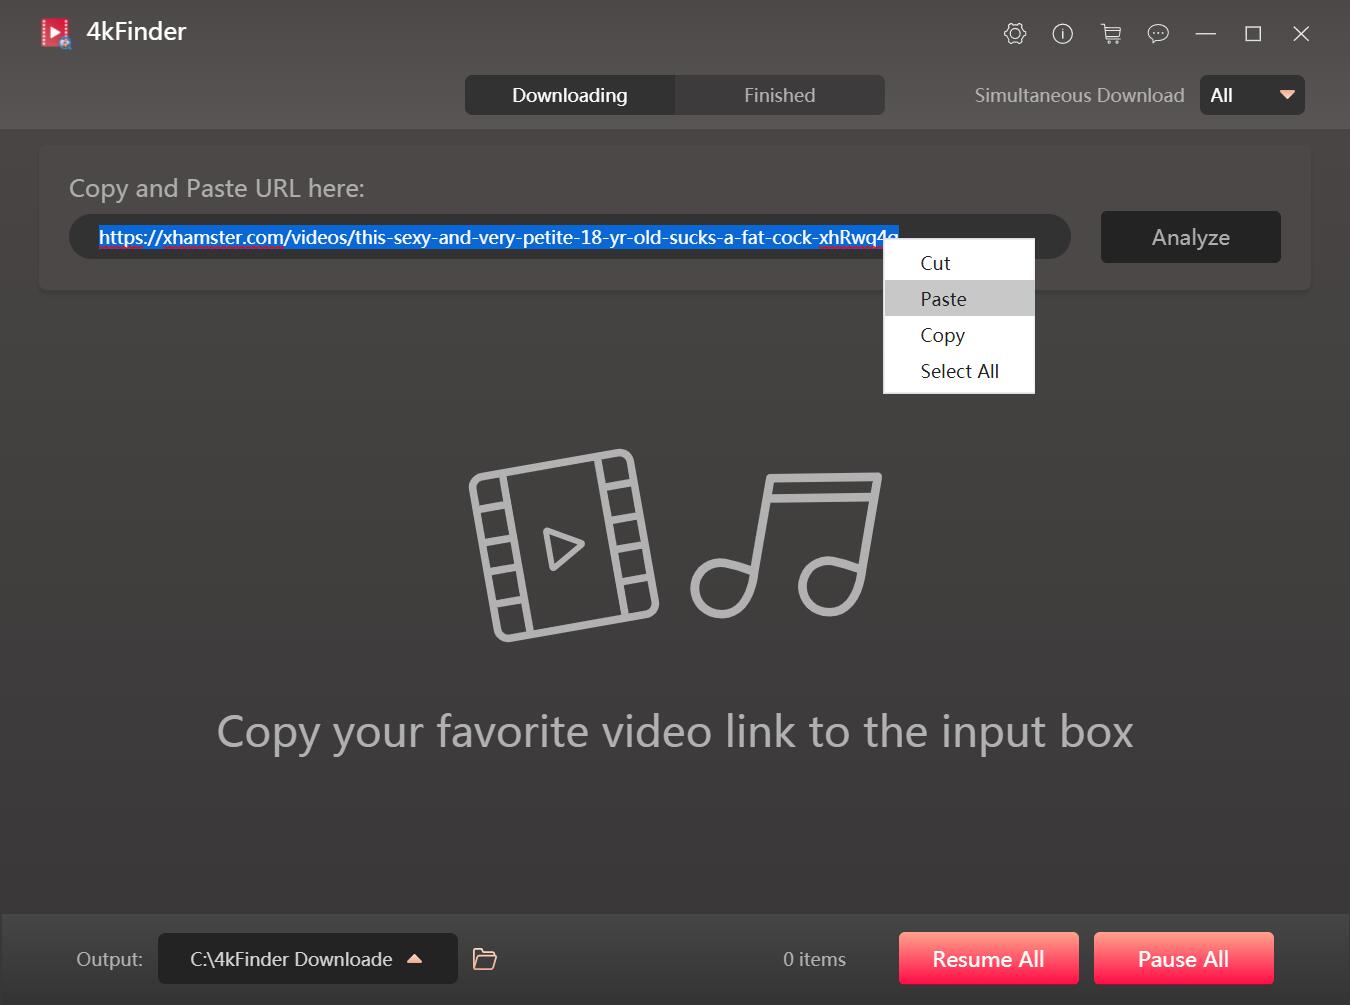
Task: Choose Cut from the context menu
Action: click(935, 263)
